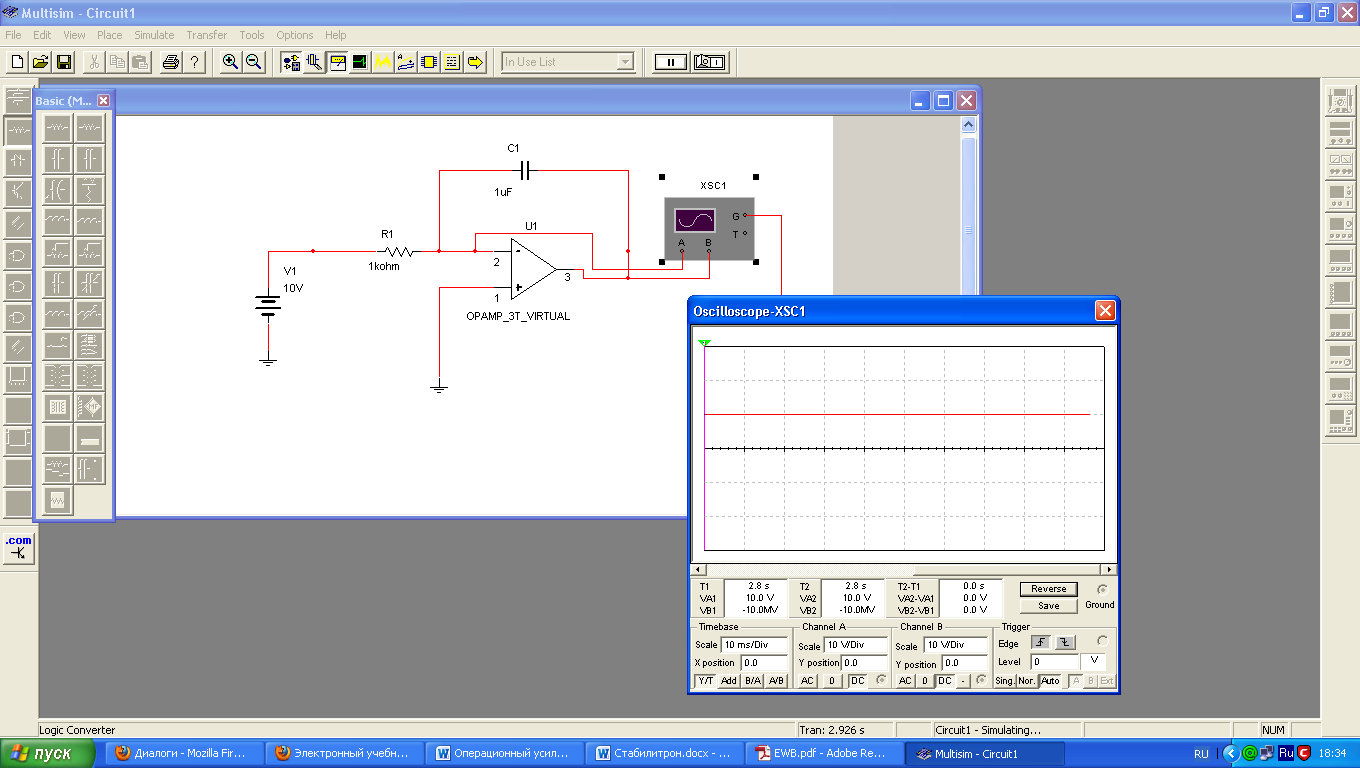Viewport: 1360px width, 768px height.
Task: Click the T1 cursor marker on oscilloscope display
Action: (x=705, y=343)
